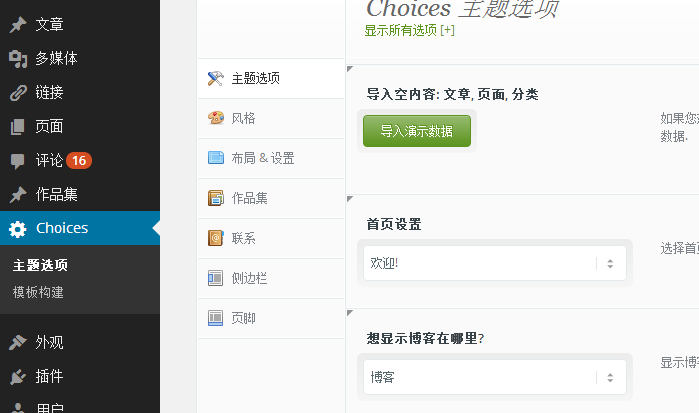Click the 导入演示数据 green button

click(417, 131)
